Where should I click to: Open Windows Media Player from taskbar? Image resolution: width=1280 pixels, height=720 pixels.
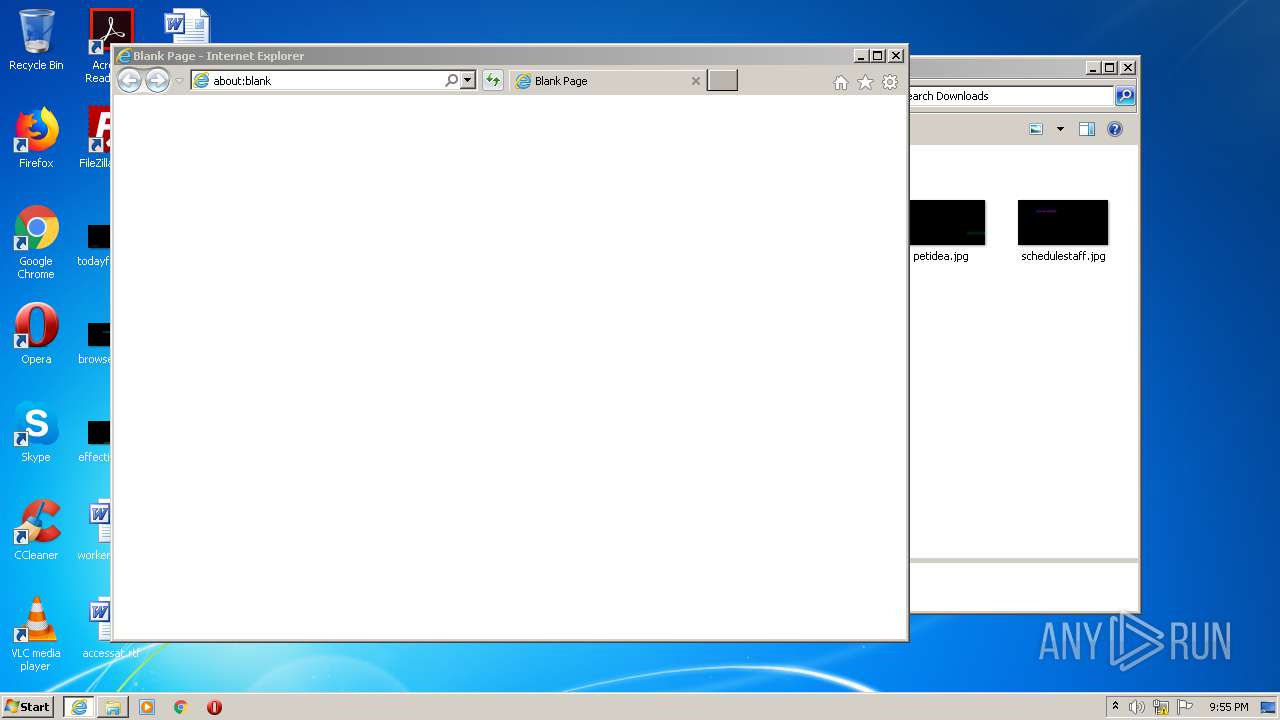[x=147, y=707]
